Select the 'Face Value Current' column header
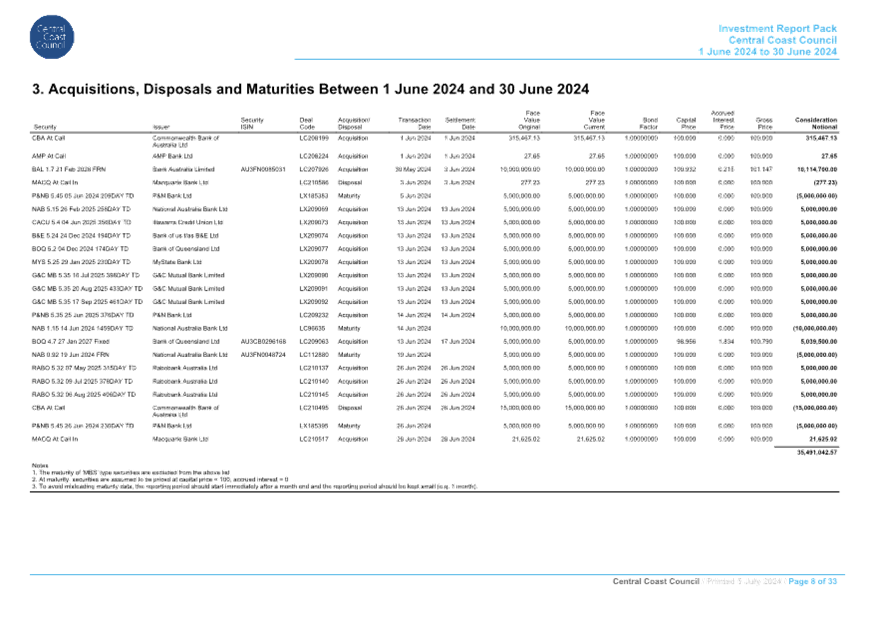Image resolution: width=873 pixels, height=618 pixels. pos(594,120)
